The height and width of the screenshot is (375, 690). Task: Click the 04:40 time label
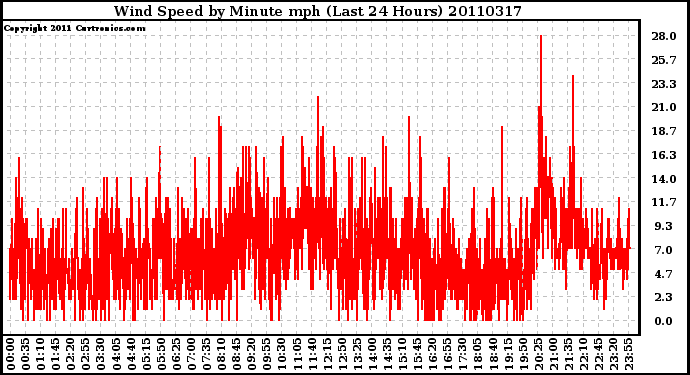coord(131,354)
